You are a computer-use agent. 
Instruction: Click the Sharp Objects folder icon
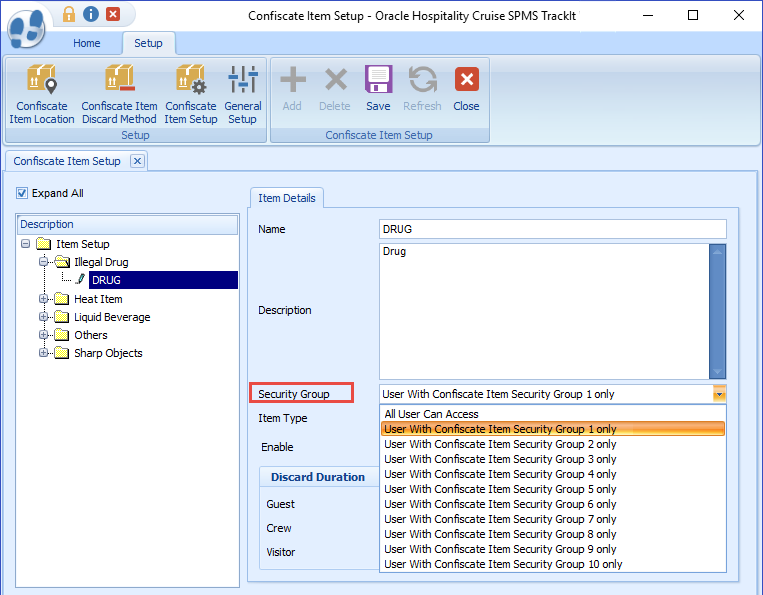[x=61, y=353]
